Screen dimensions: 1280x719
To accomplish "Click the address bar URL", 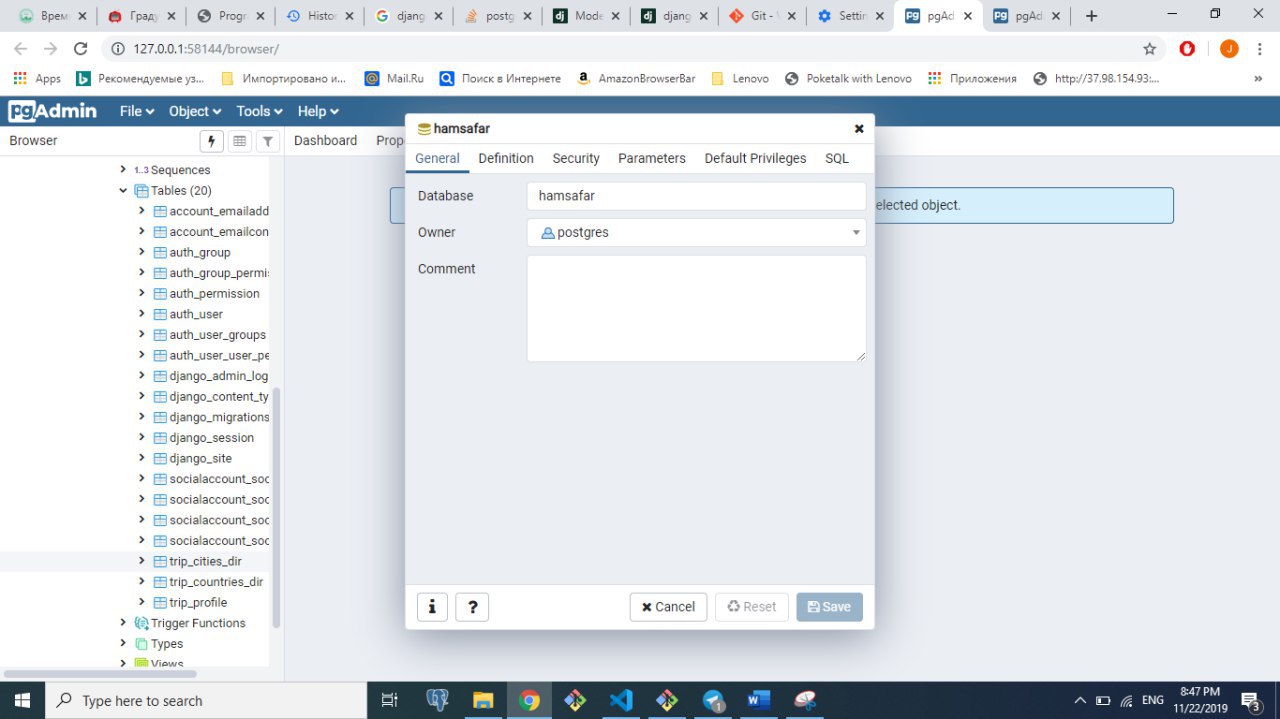I will (x=206, y=49).
